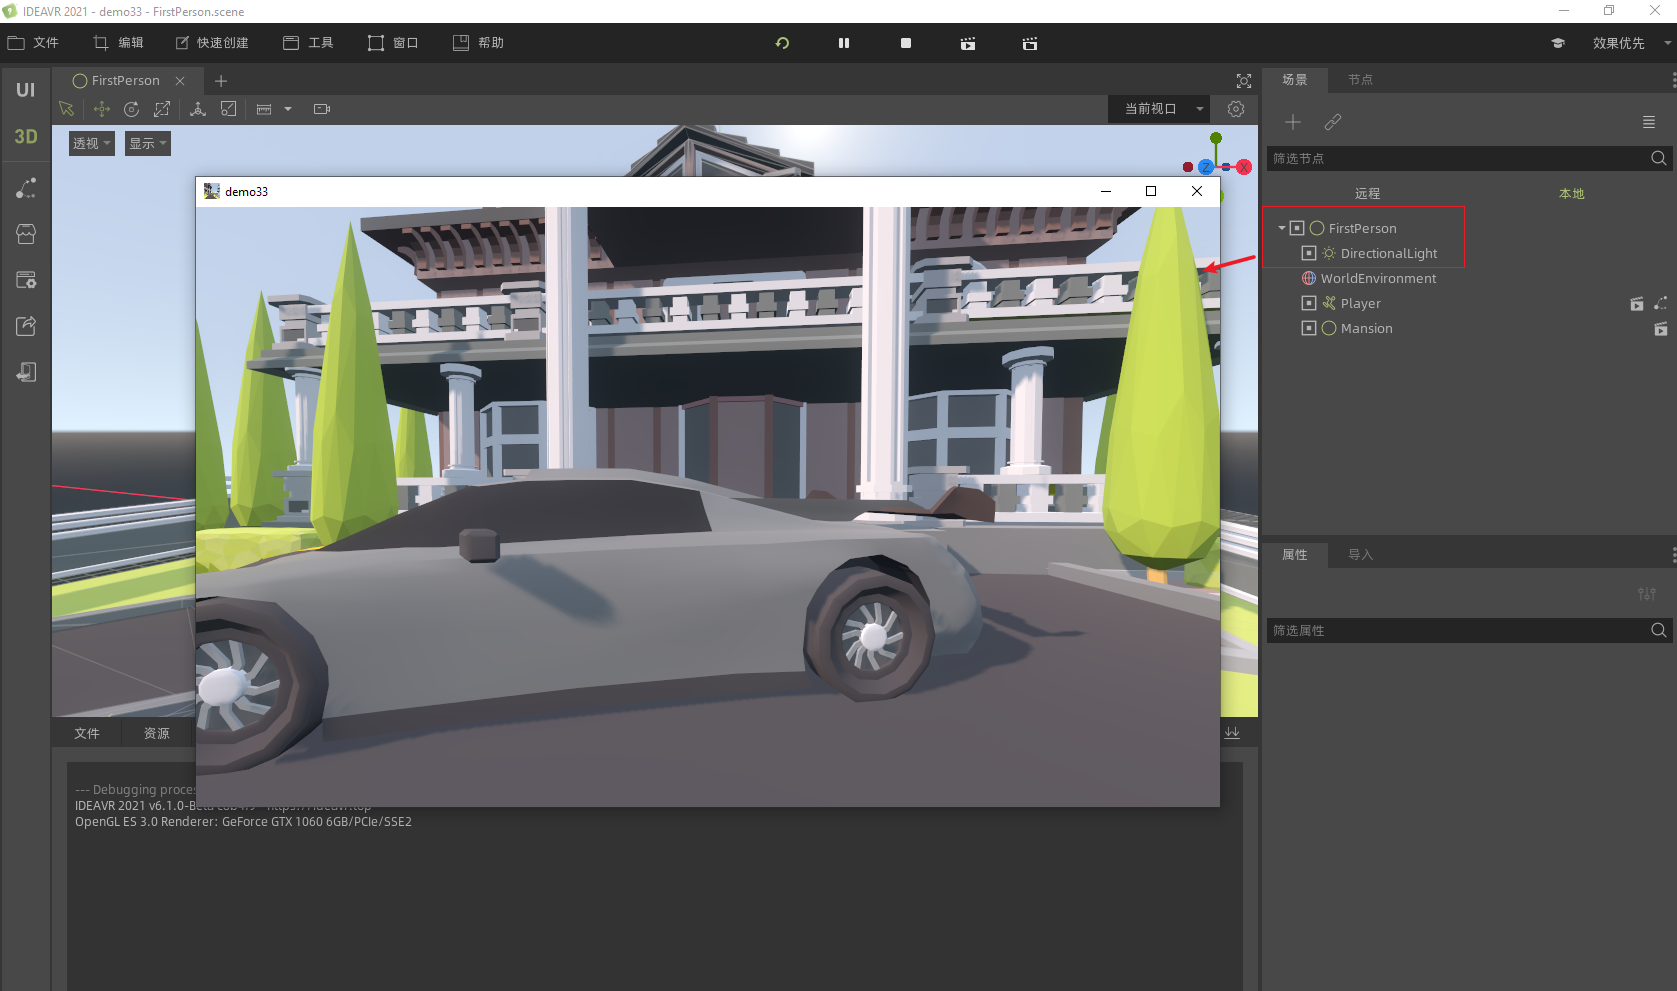Screen dimensions: 1677x991
Task: Toggle viewport fullscreen focus icon
Action: point(1244,81)
